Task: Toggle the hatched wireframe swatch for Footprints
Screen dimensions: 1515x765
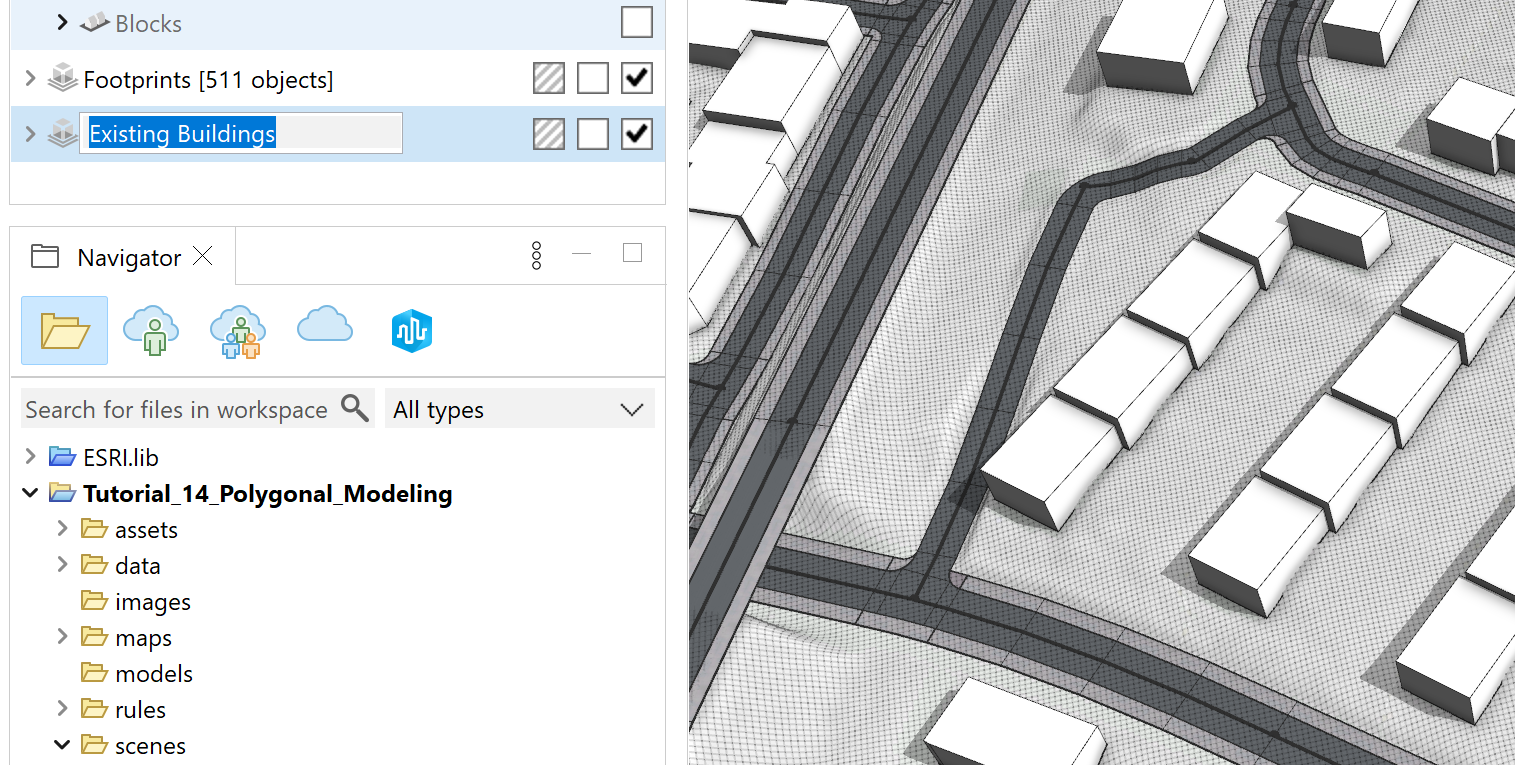Action: point(548,77)
